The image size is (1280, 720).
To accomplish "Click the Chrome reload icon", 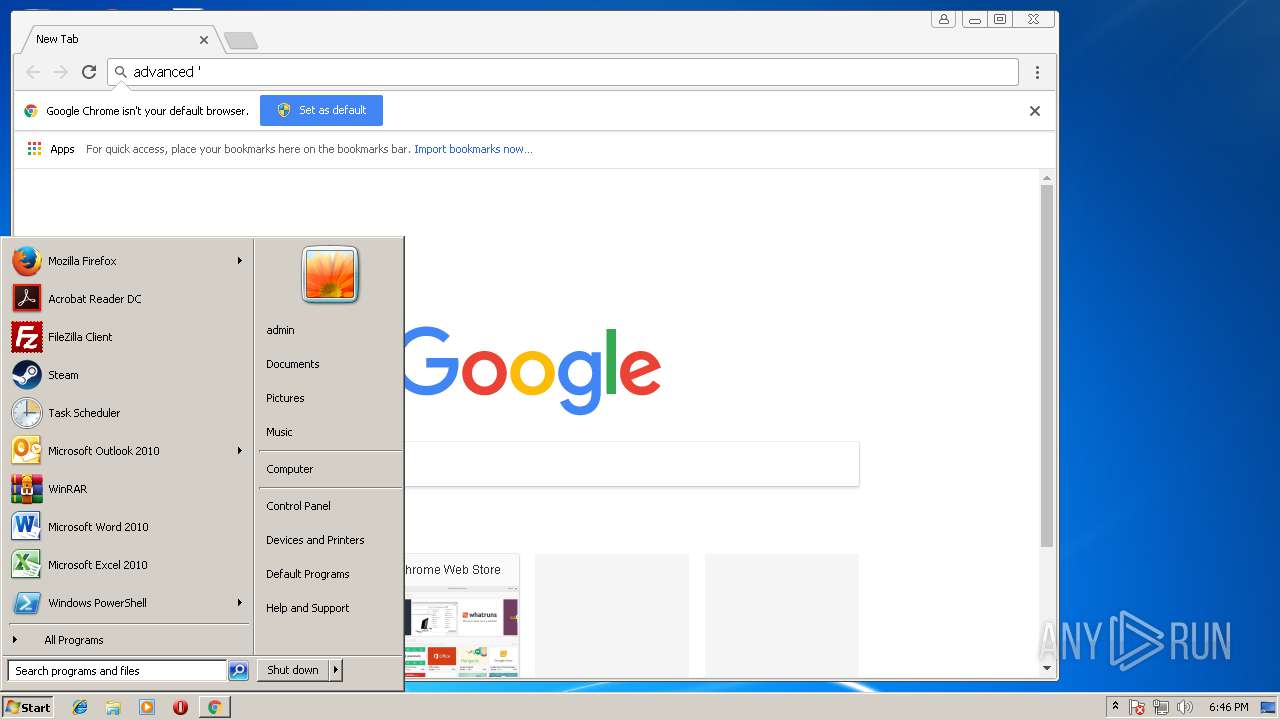I will (x=89, y=72).
